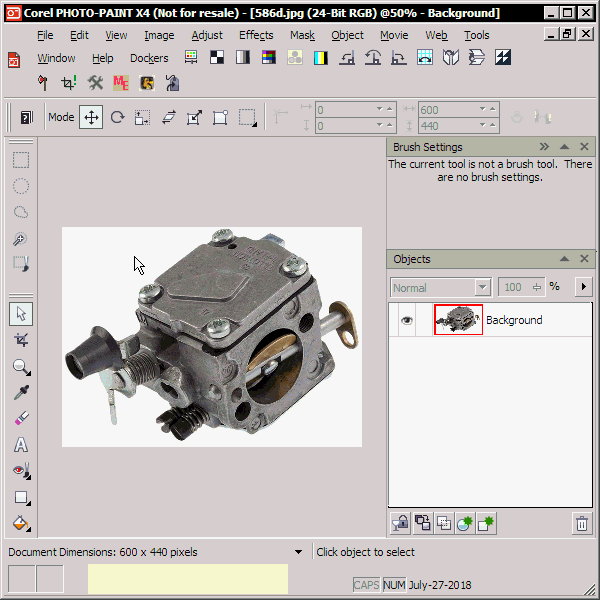The width and height of the screenshot is (600, 600).
Task: Open the File menu
Action: tap(45, 35)
